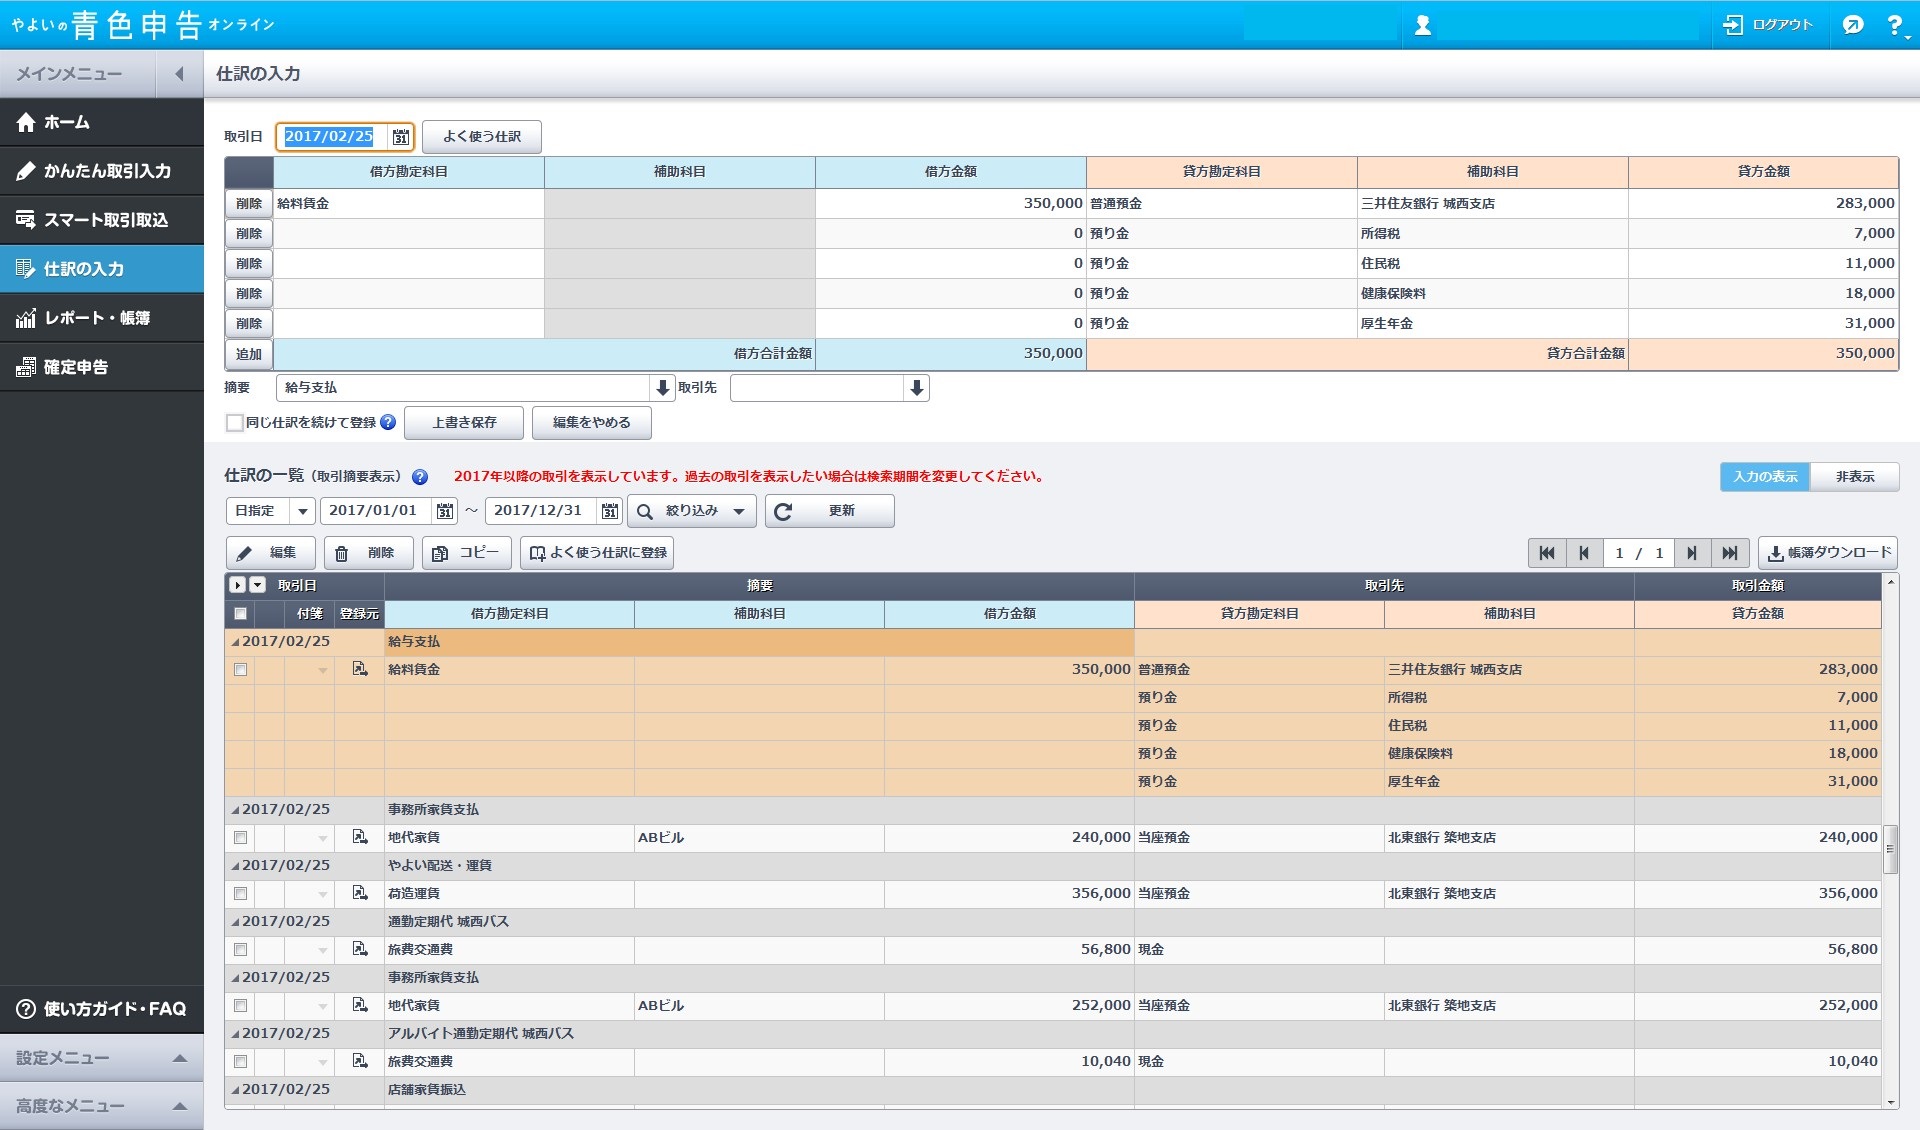Click よく使う仕訳に登録 button
This screenshot has height=1130, width=1920.
tap(597, 553)
